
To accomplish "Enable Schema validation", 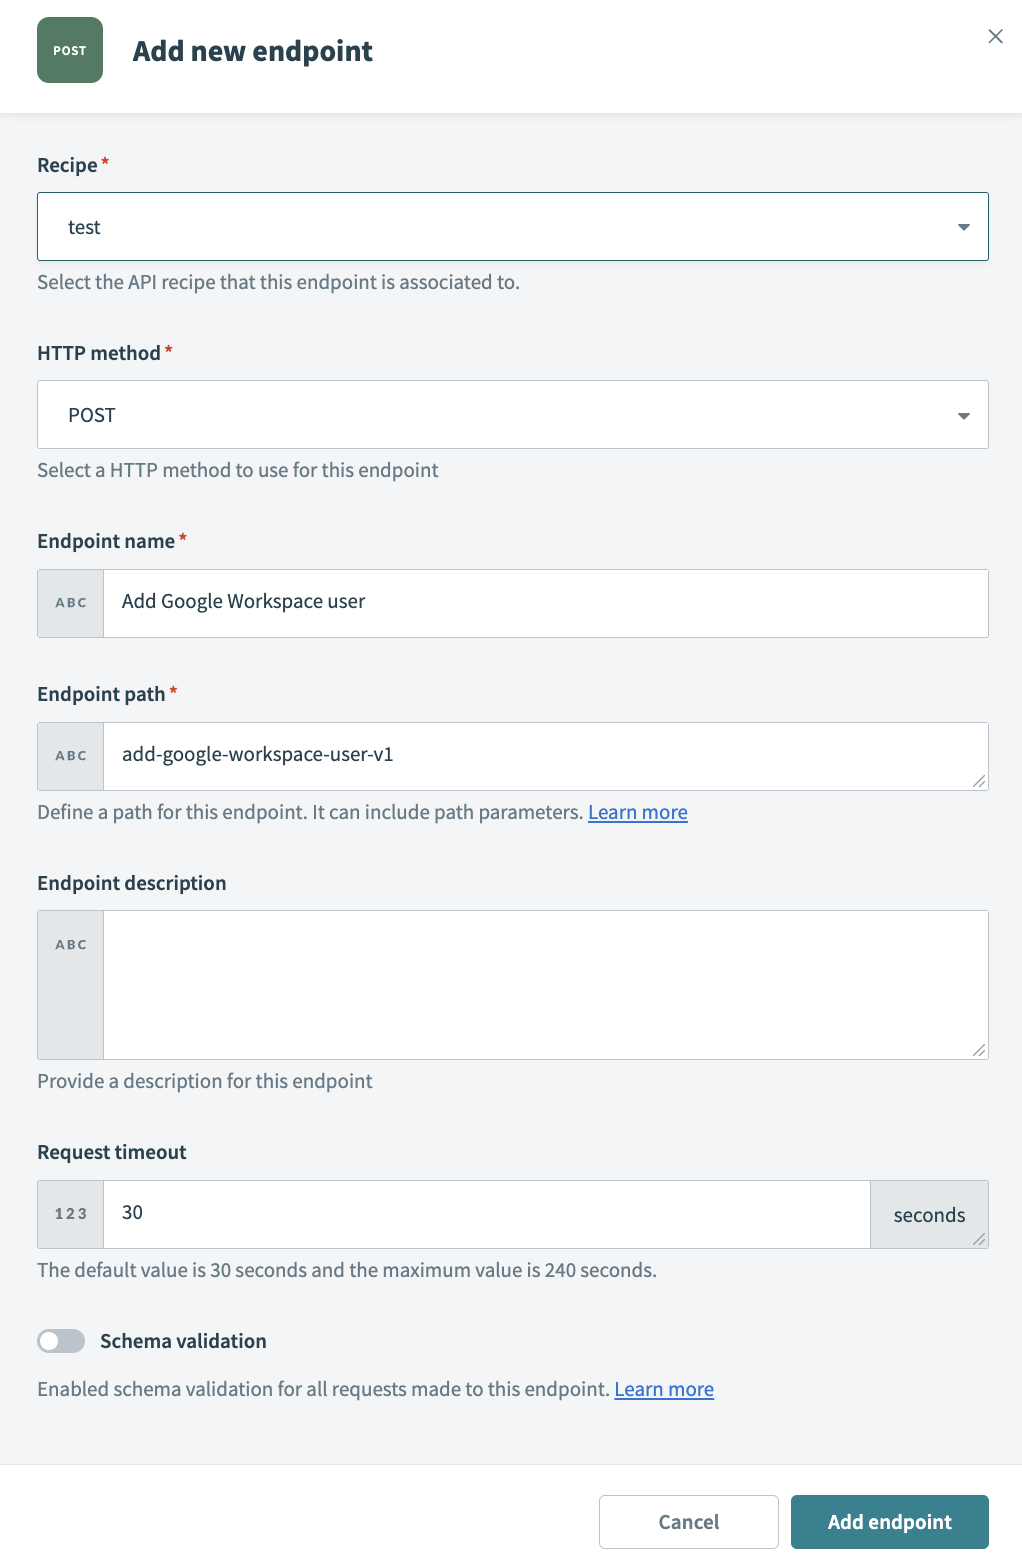I will coord(61,1340).
